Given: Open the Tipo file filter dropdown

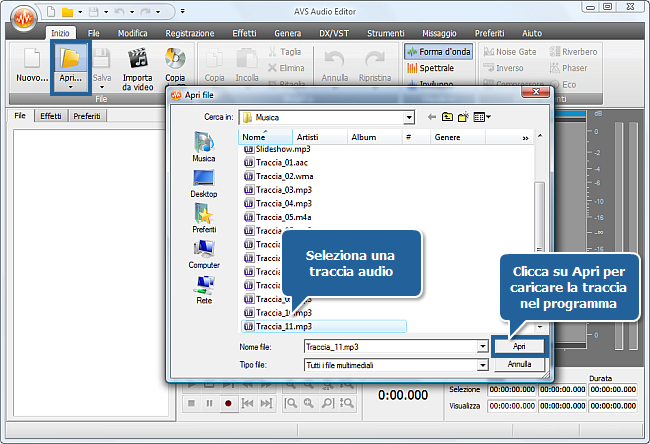Looking at the screenshot, I should (x=483, y=365).
